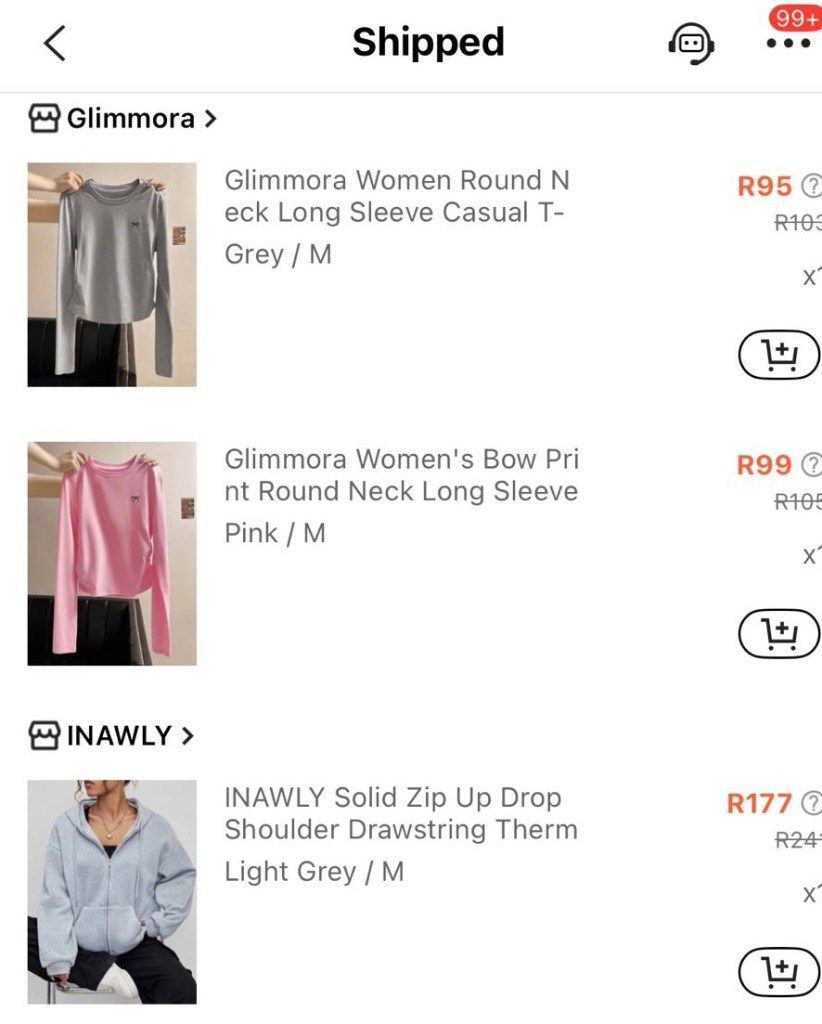
Task: Open Glimmora Women Round Neck T-shirt title
Action: 397,196
